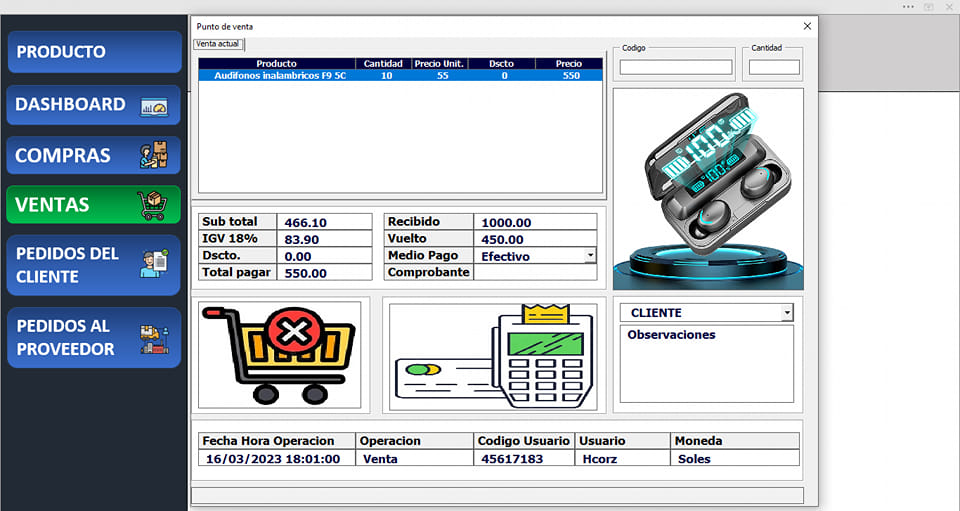Cancel sale with the cart X icon

coord(279,355)
